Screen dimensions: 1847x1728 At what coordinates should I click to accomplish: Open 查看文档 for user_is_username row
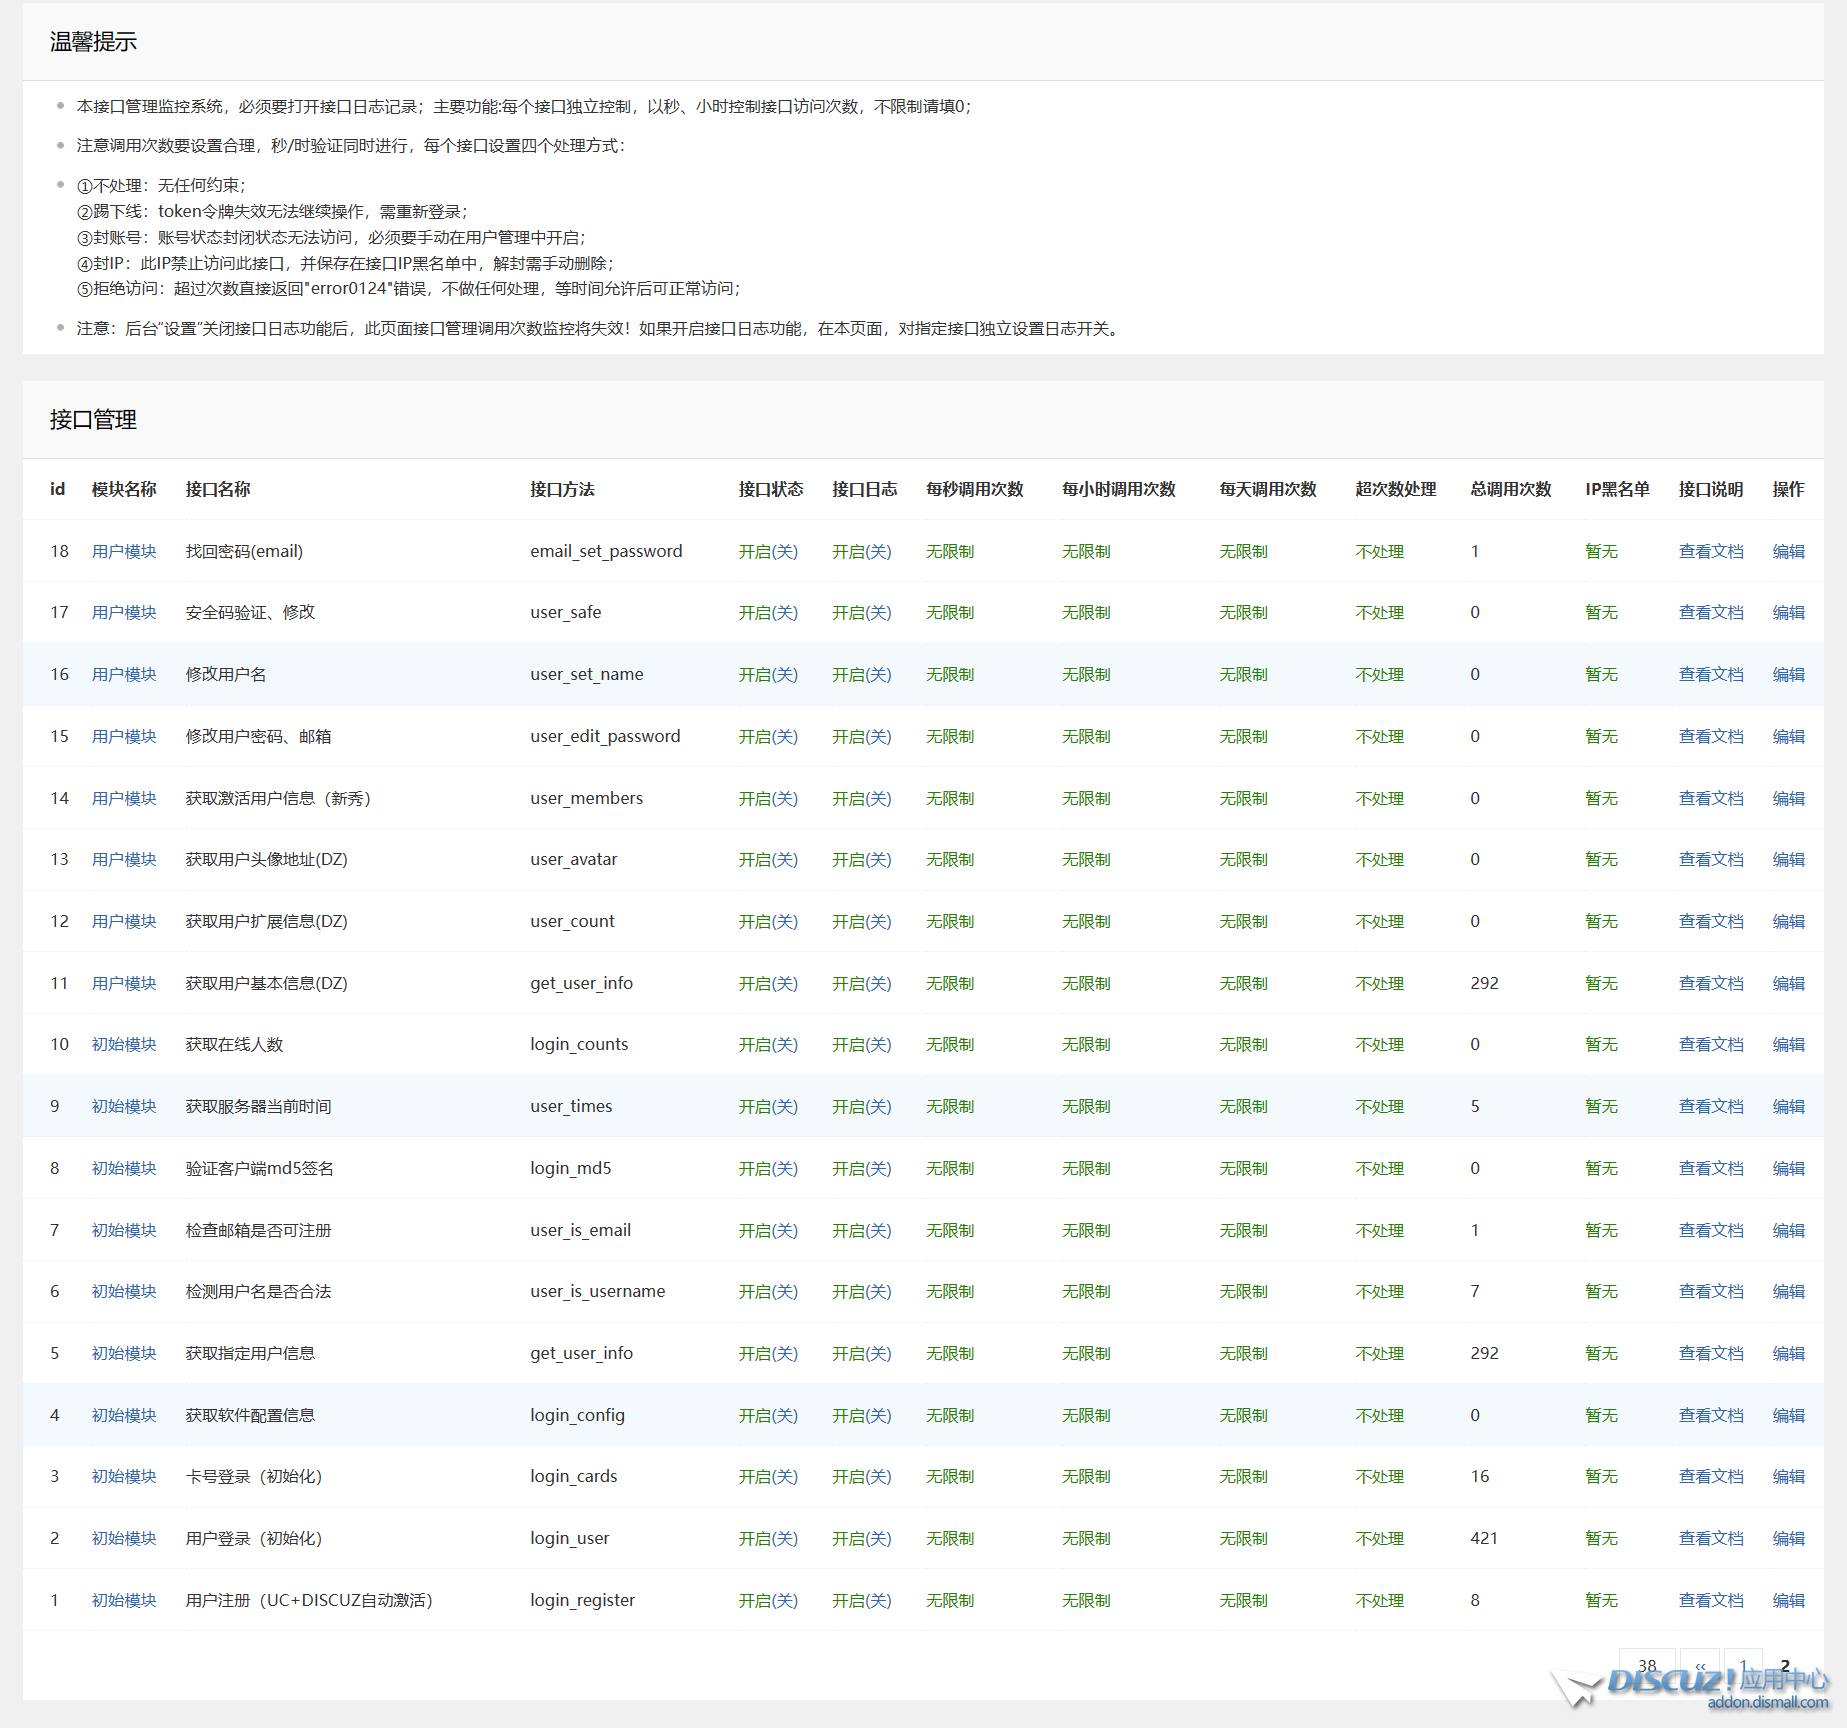pyautogui.click(x=1710, y=1291)
